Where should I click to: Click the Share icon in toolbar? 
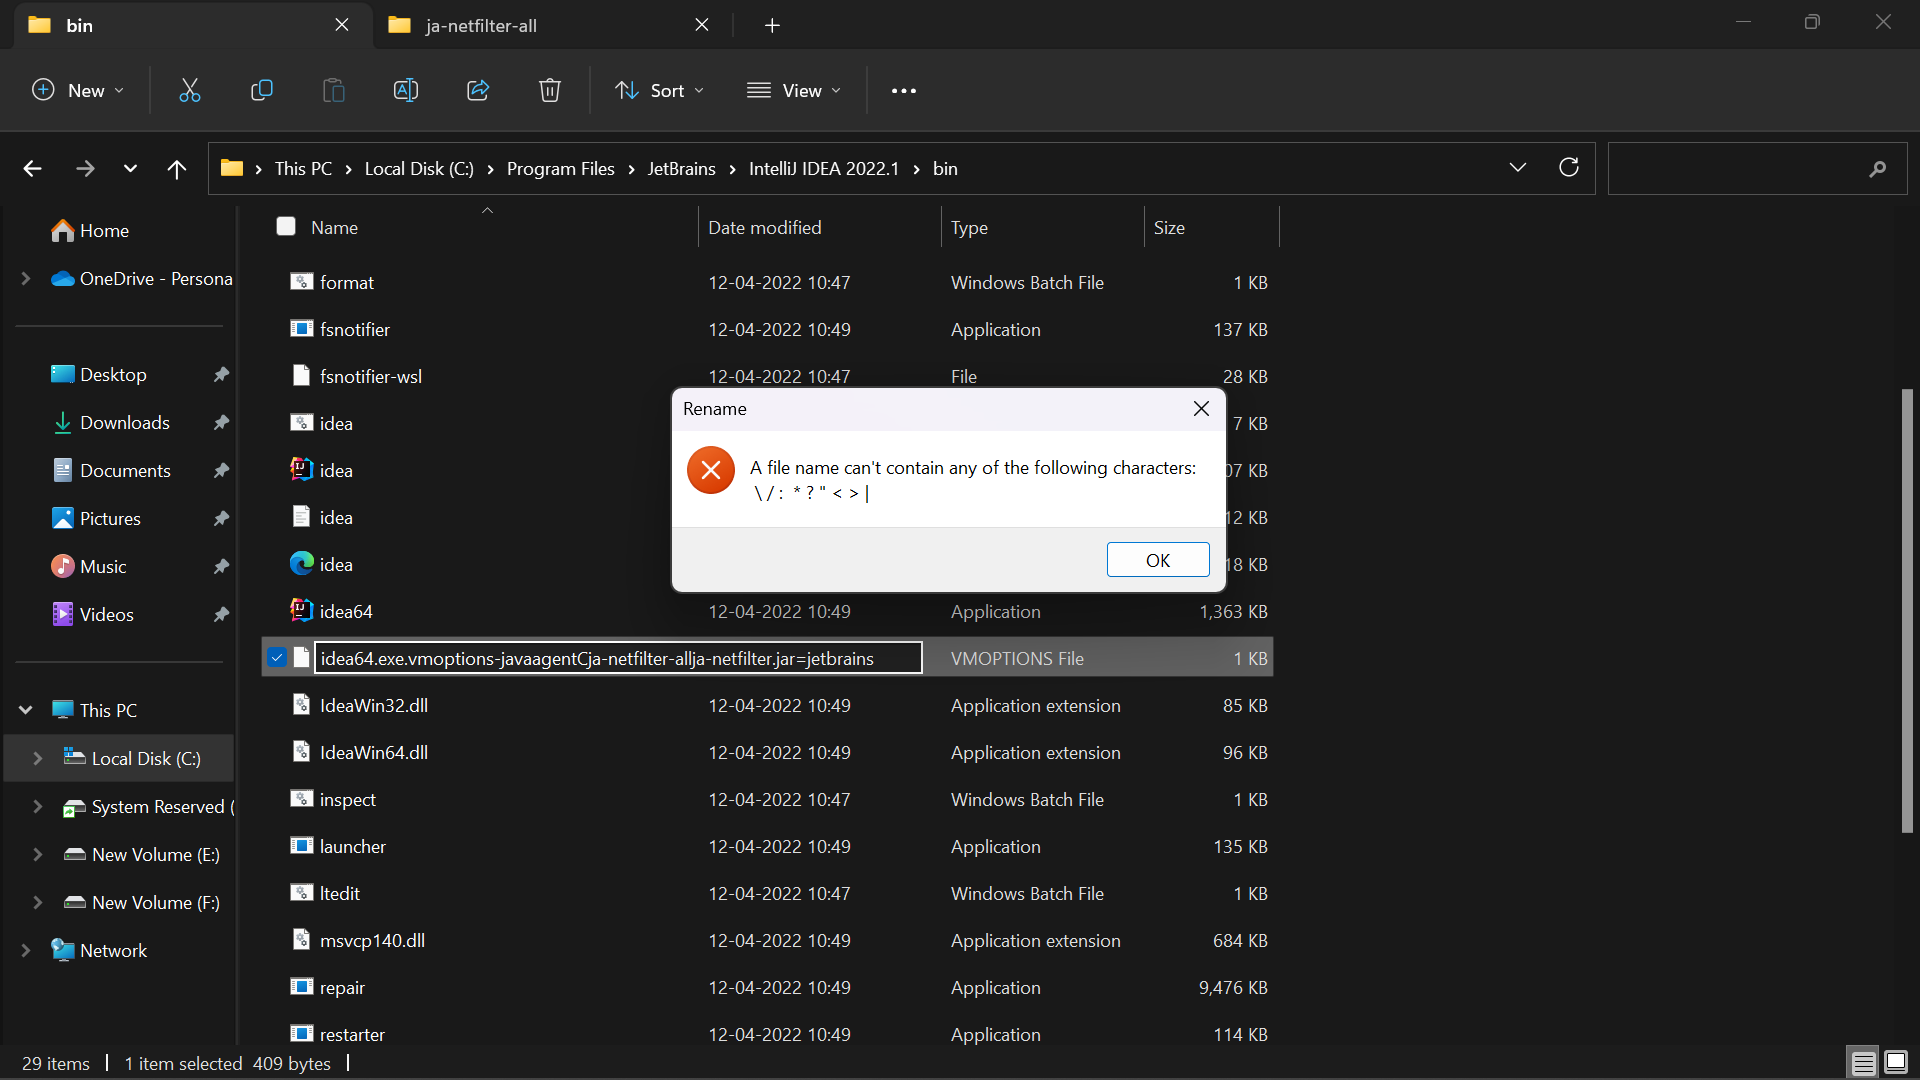(x=478, y=90)
